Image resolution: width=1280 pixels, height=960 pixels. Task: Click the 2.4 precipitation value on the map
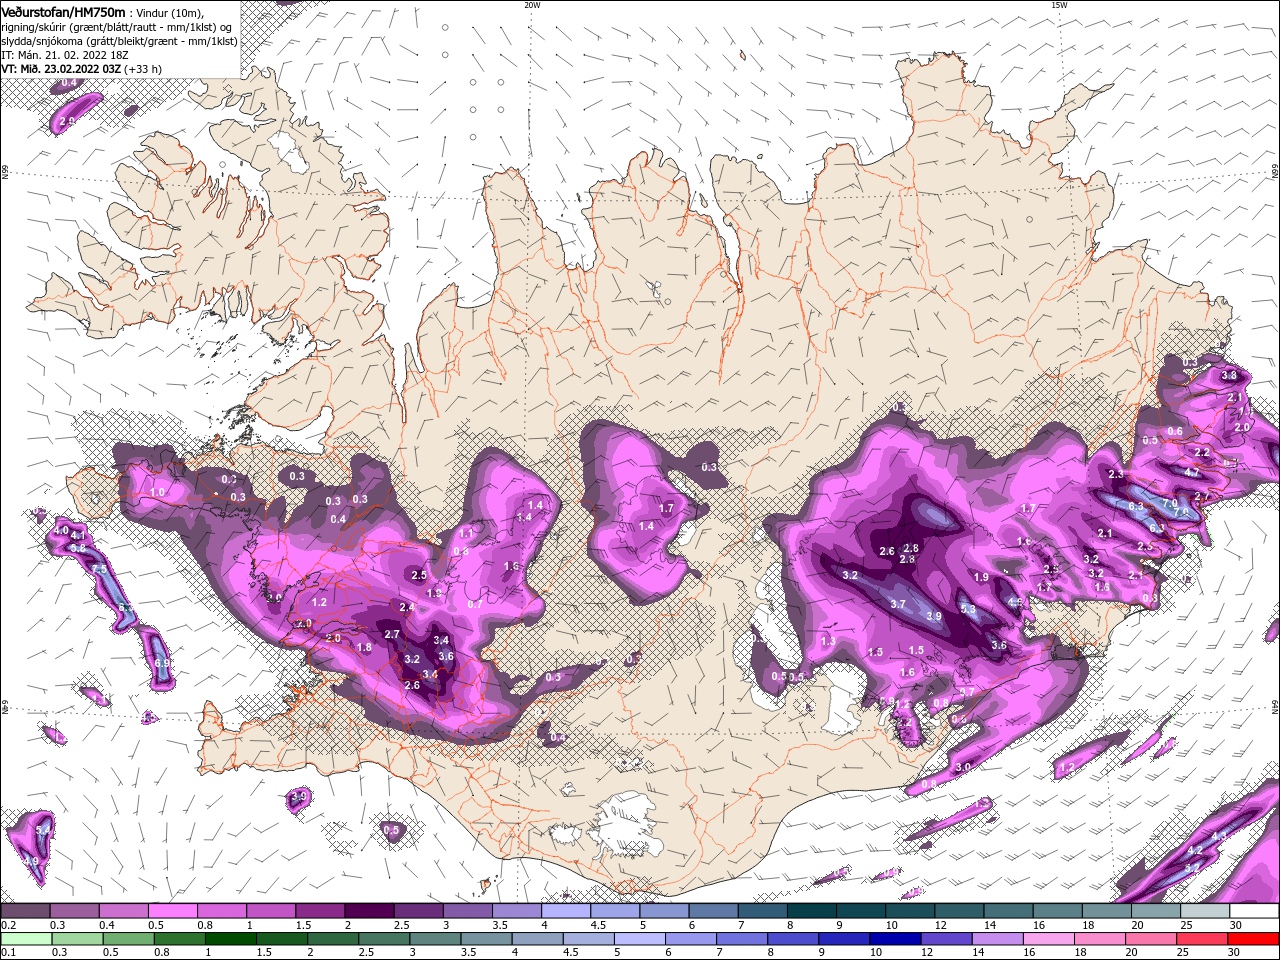(407, 607)
